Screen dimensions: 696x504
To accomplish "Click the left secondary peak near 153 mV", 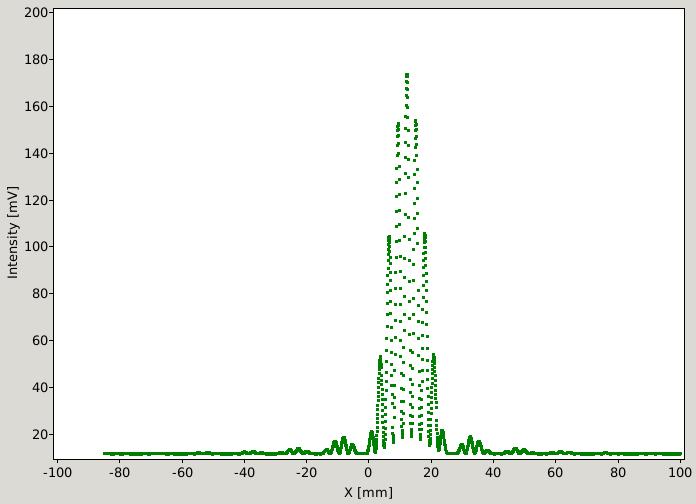I will coord(398,124).
